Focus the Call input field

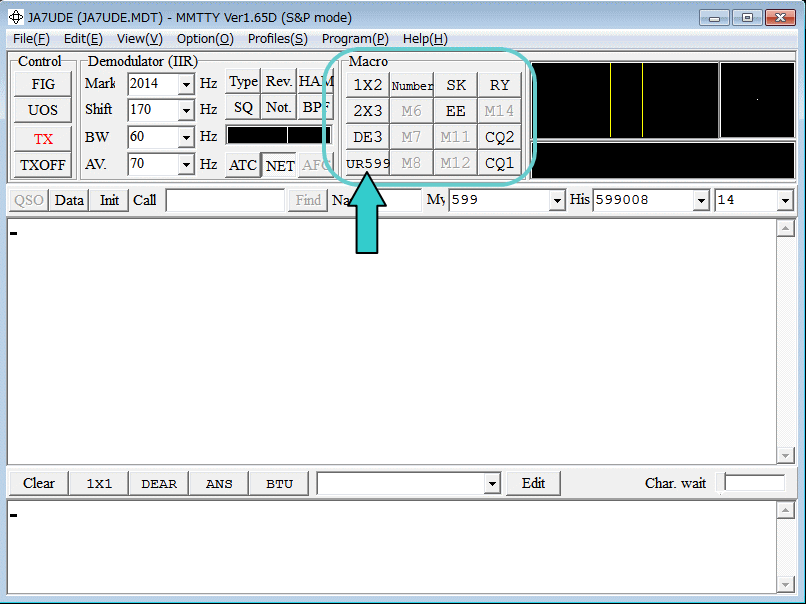(x=225, y=200)
